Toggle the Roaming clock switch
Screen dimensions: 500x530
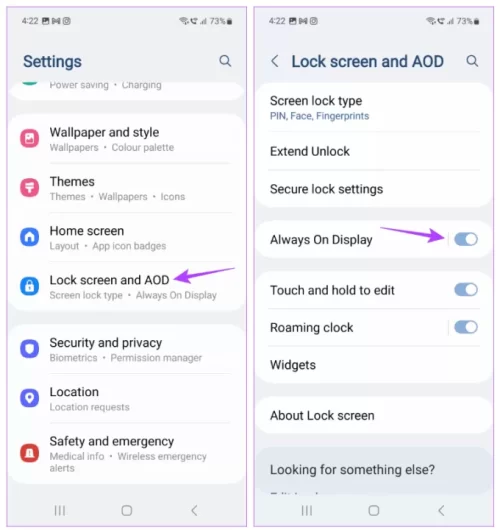466,327
